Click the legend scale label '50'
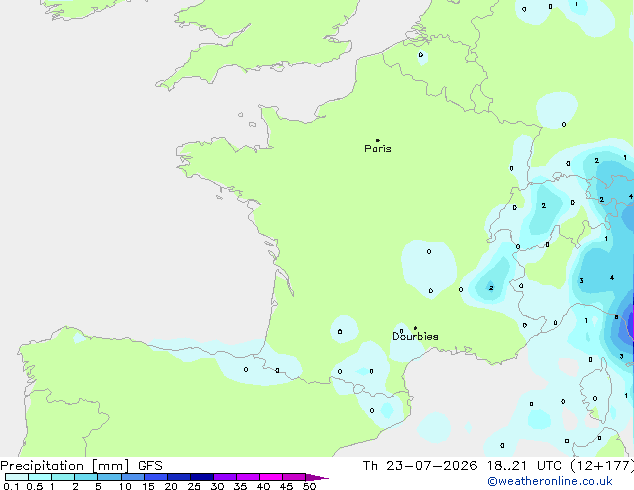The height and width of the screenshot is (490, 634). (x=309, y=486)
